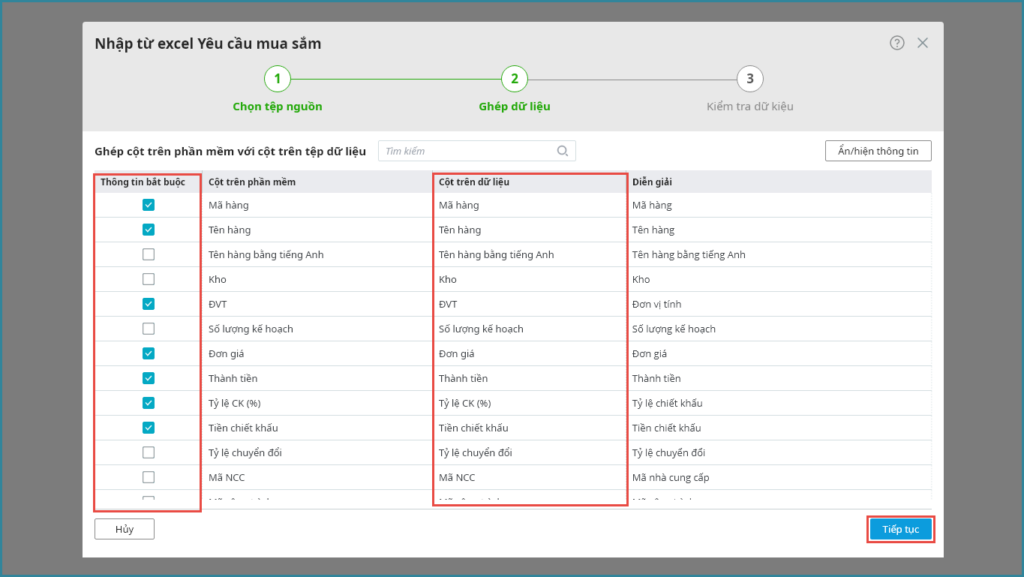Screen dimensions: 1024x577
Task: Click Tỷ lệ chiết khấu description cell
Action: pos(780,403)
